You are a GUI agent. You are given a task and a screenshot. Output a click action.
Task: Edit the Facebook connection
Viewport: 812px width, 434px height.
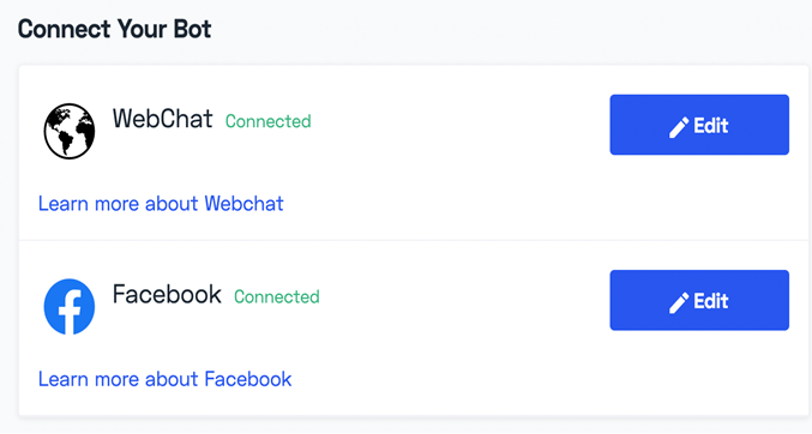(x=699, y=300)
